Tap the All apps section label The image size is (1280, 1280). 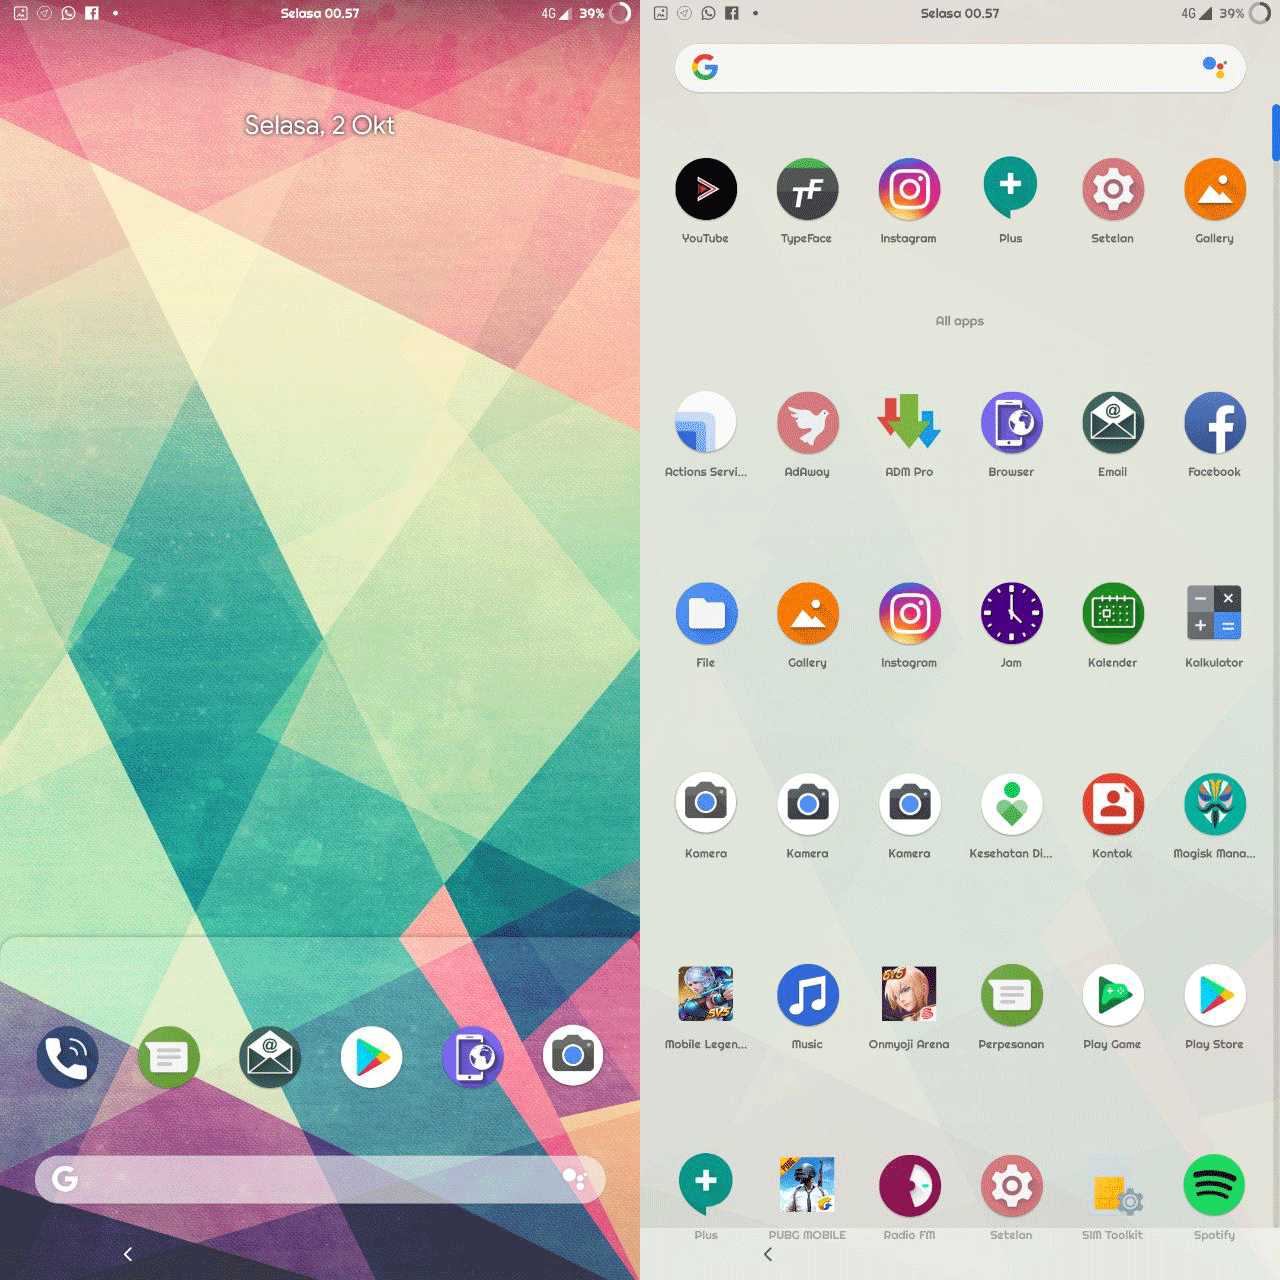click(960, 321)
